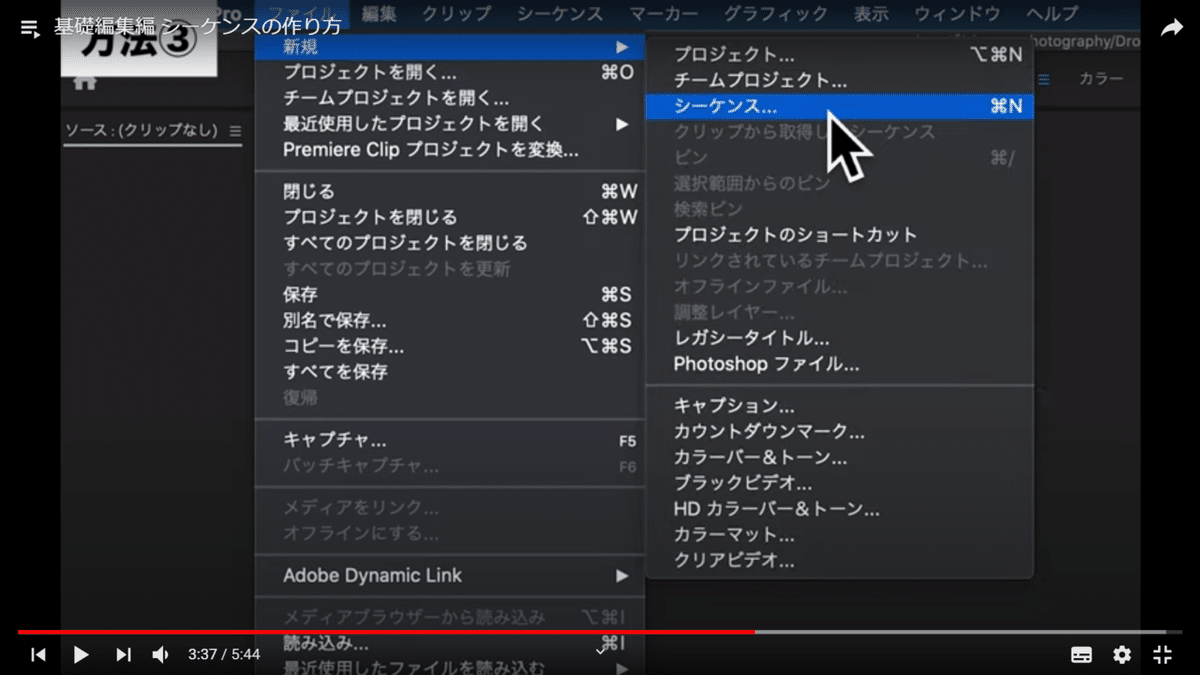Open the playback settings gear
1200x675 pixels.
click(x=1121, y=655)
